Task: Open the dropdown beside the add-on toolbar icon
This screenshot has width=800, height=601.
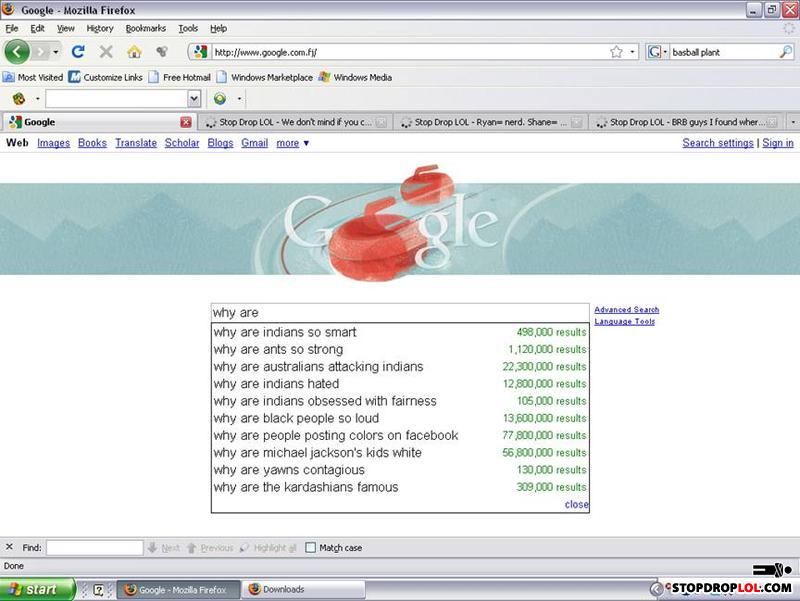Action: coord(37,98)
